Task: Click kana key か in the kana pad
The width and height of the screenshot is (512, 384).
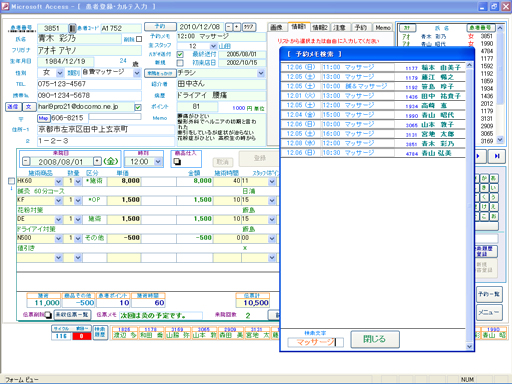Action: click(x=484, y=178)
